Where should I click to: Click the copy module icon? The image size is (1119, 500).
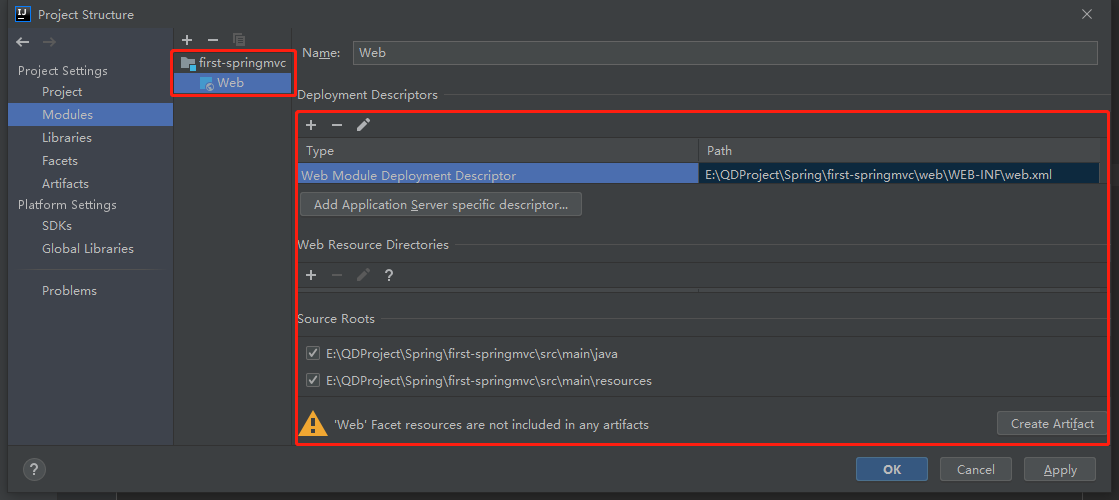coord(239,40)
